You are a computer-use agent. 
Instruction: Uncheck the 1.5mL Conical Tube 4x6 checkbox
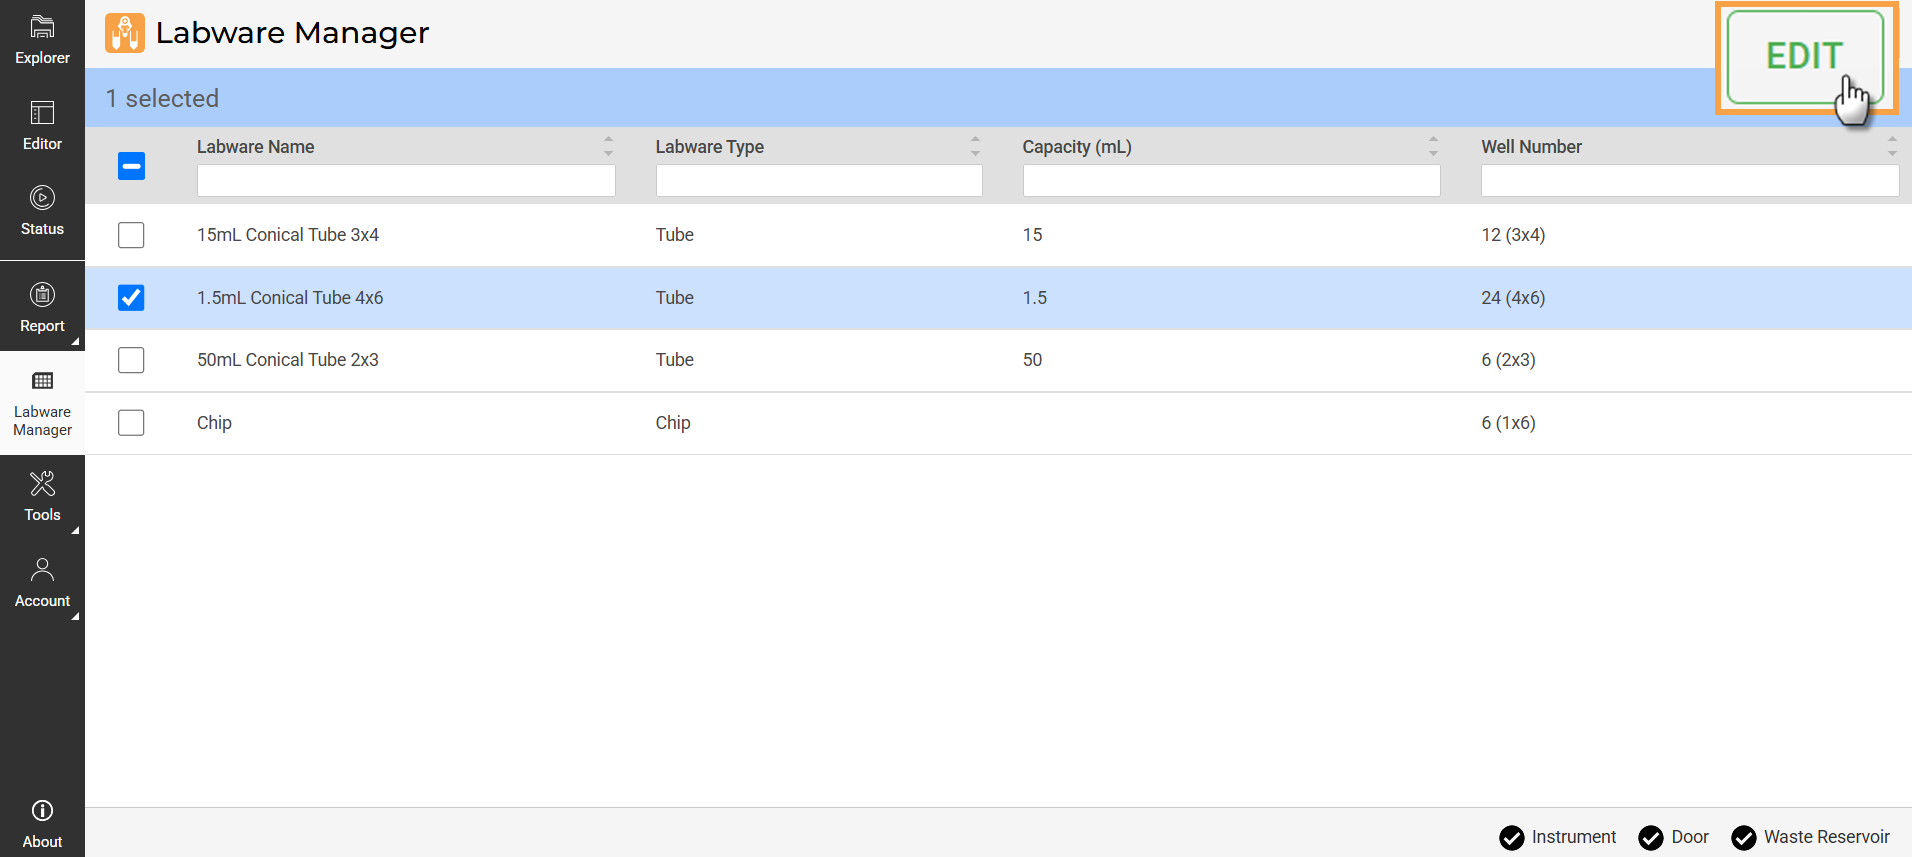pos(131,298)
